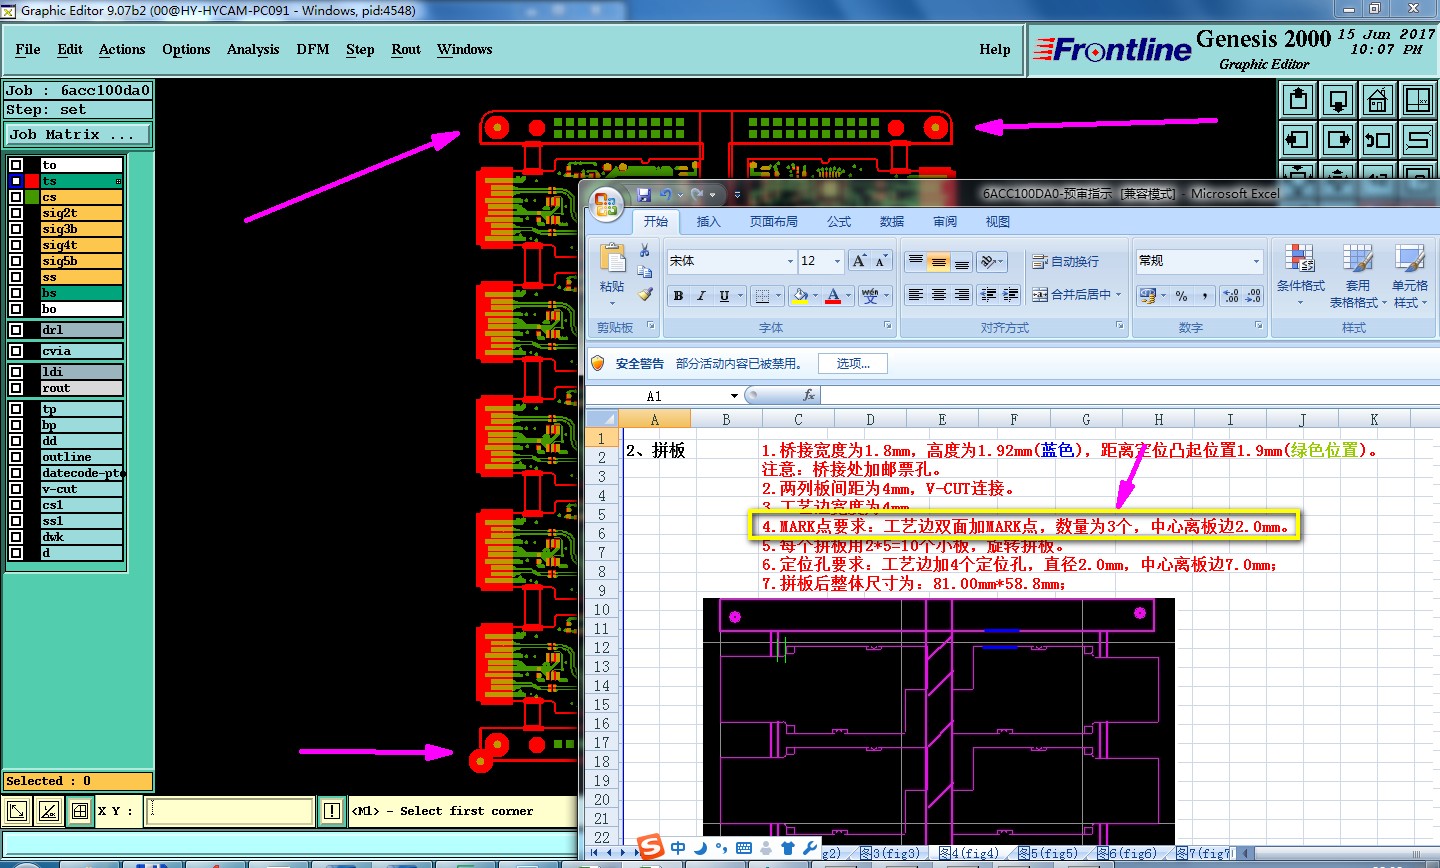Click the fill color paint bucket swatch

pyautogui.click(x=800, y=296)
